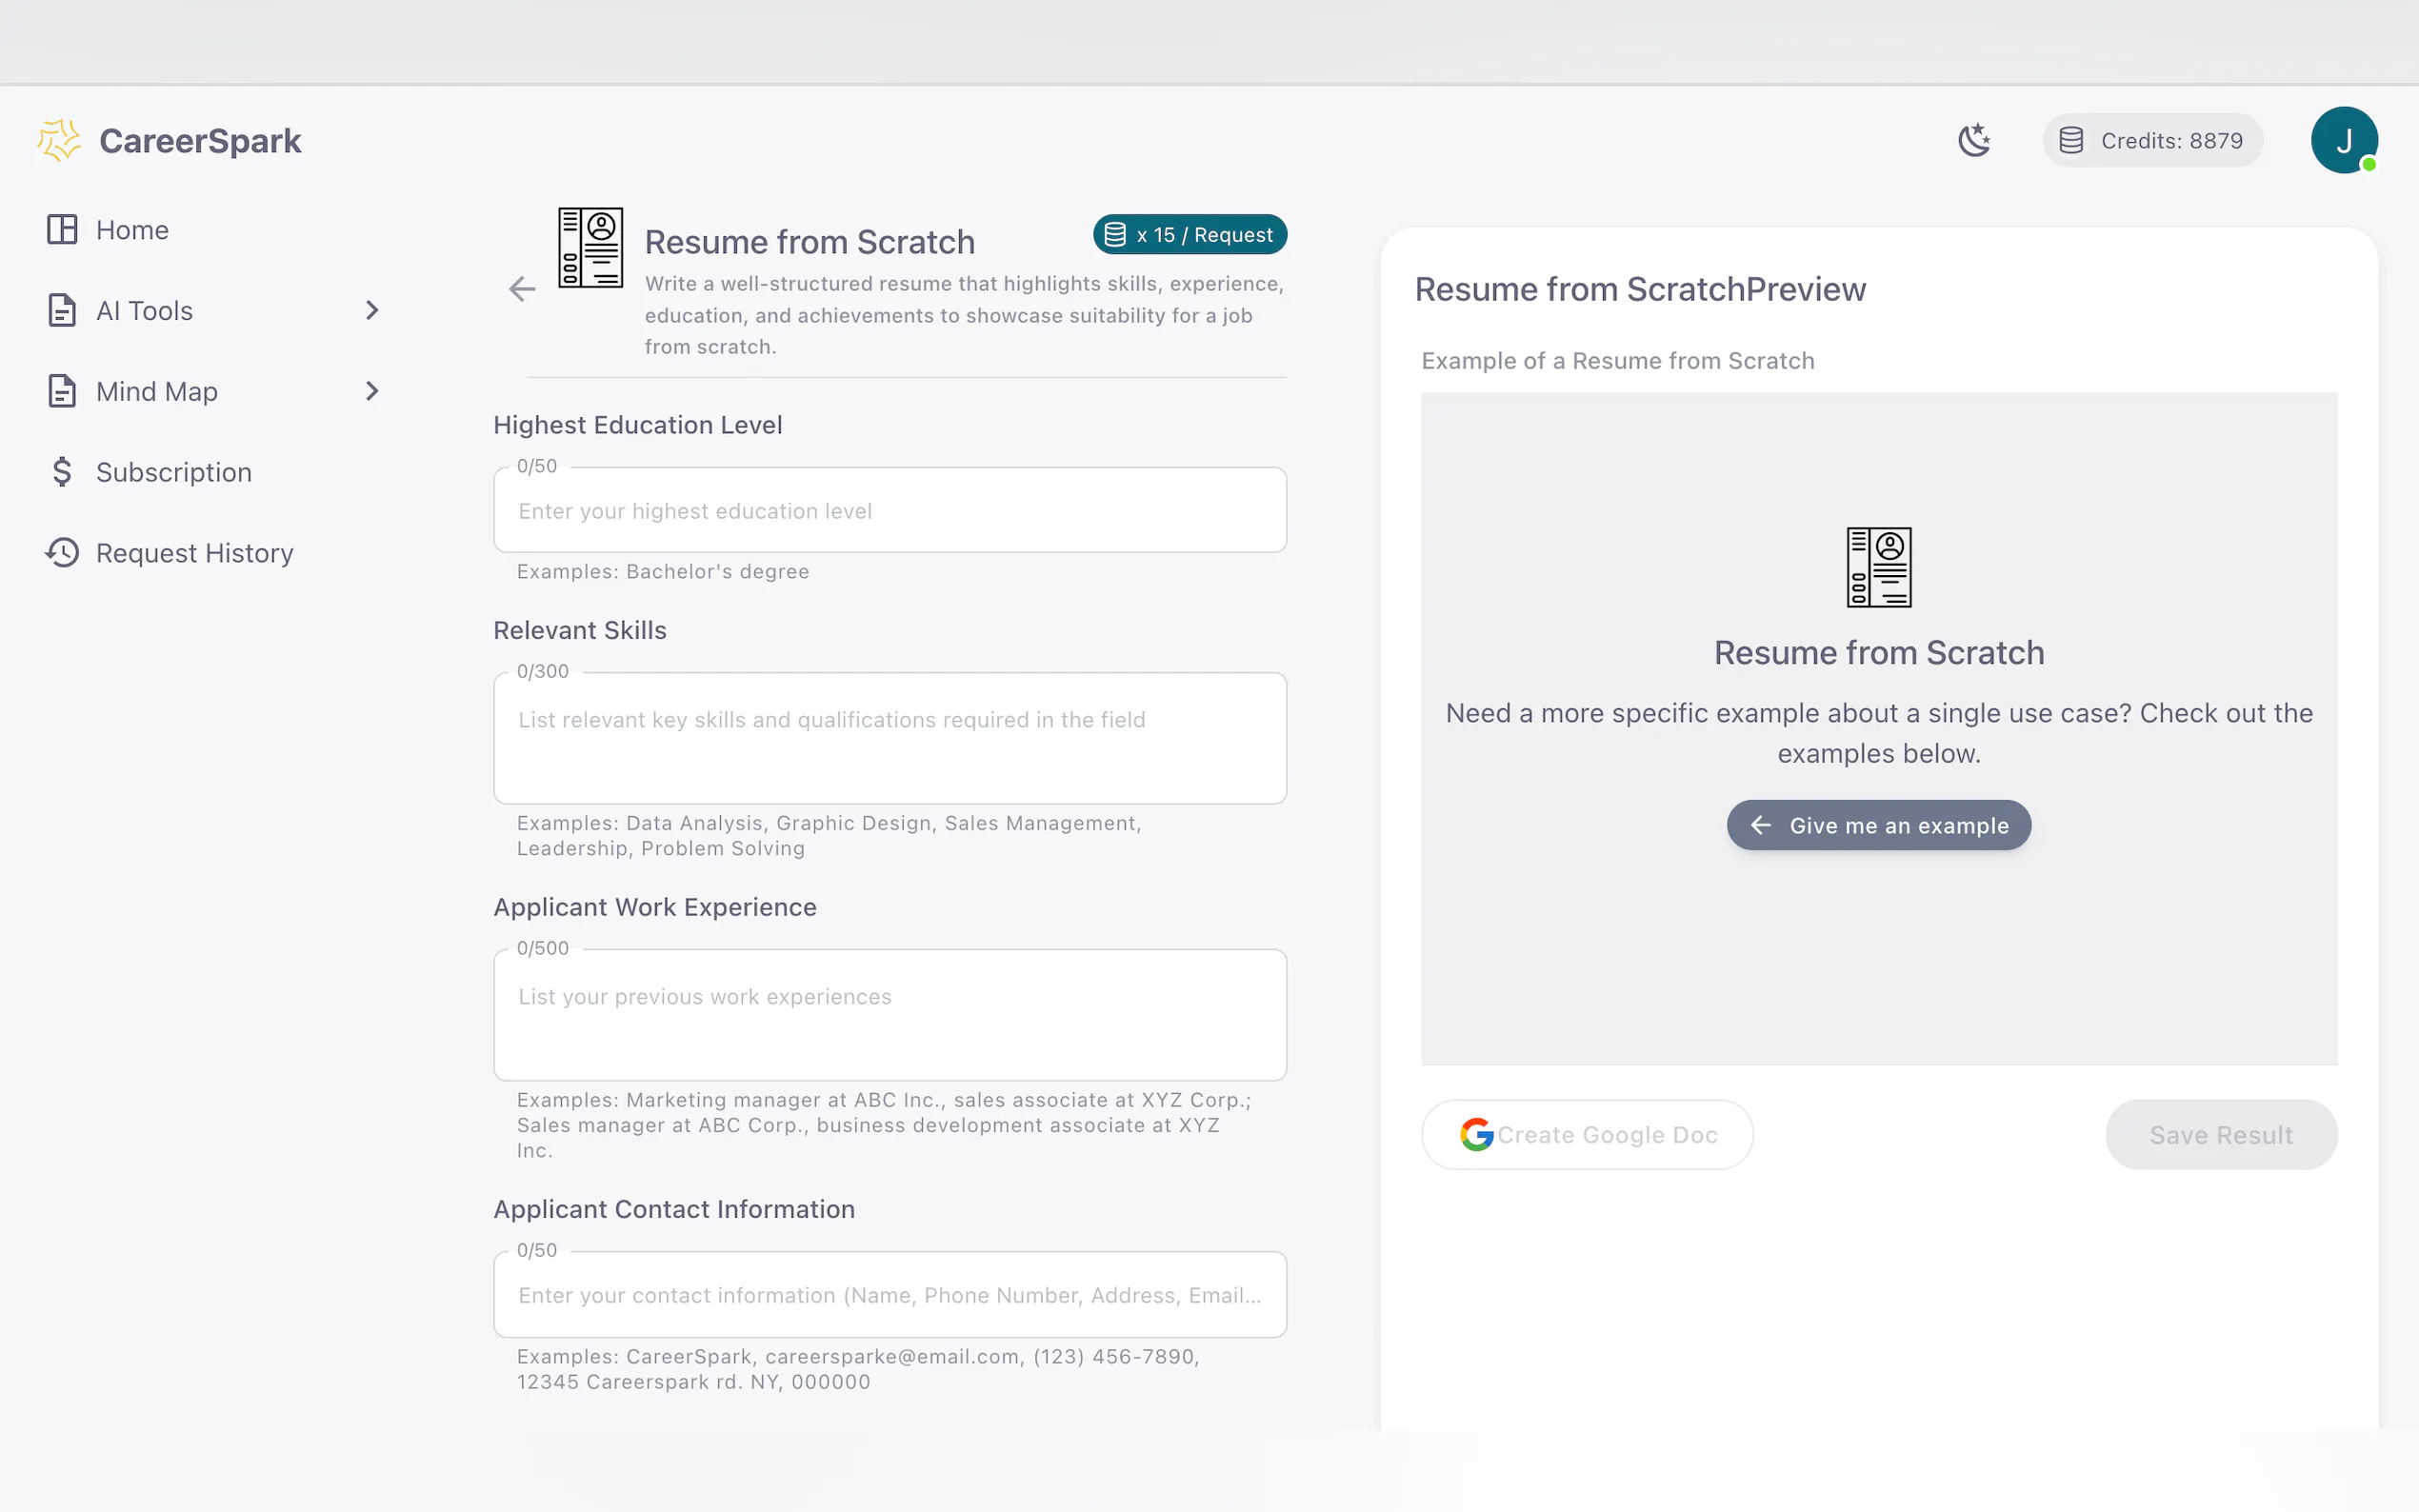Click the Save Result button
The width and height of the screenshot is (2419, 1512).
point(2220,1135)
